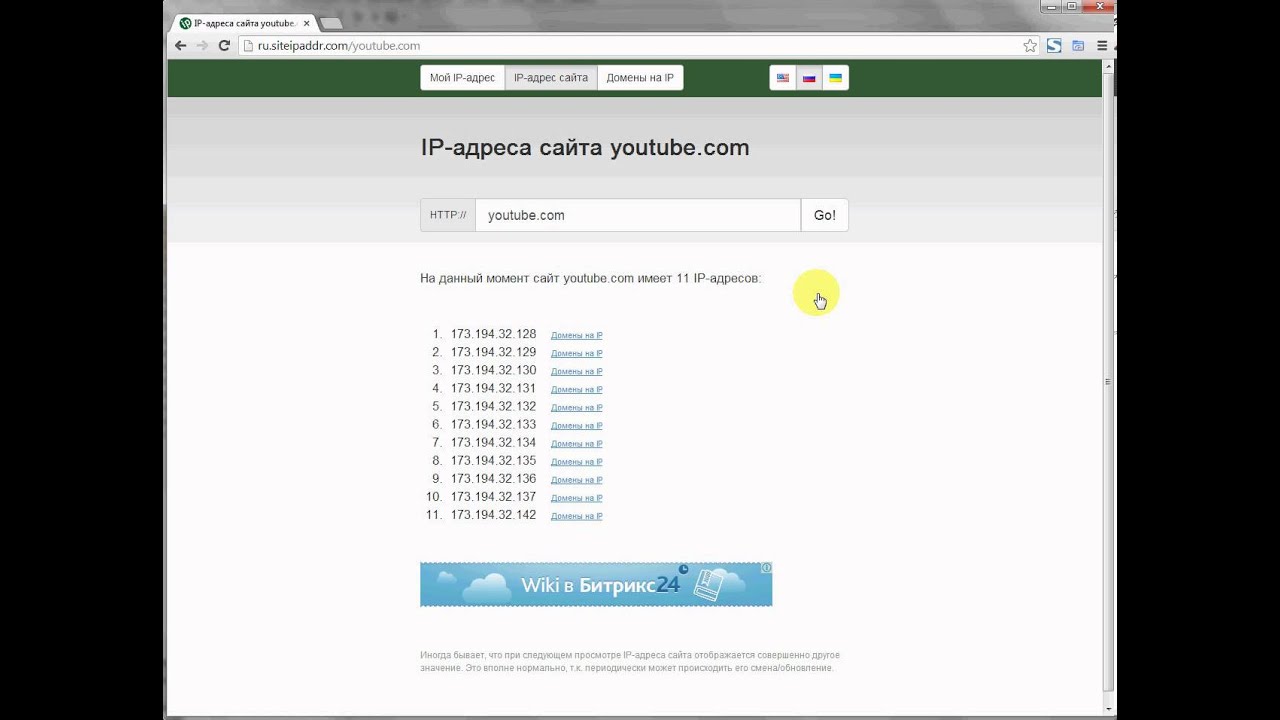Click IP address 173.194.32.129 text

(493, 352)
